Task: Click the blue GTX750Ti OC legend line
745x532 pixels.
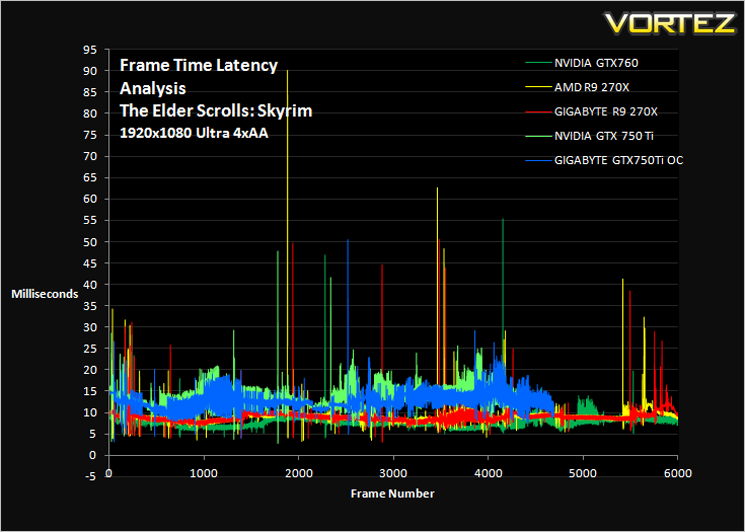Action: [538, 161]
